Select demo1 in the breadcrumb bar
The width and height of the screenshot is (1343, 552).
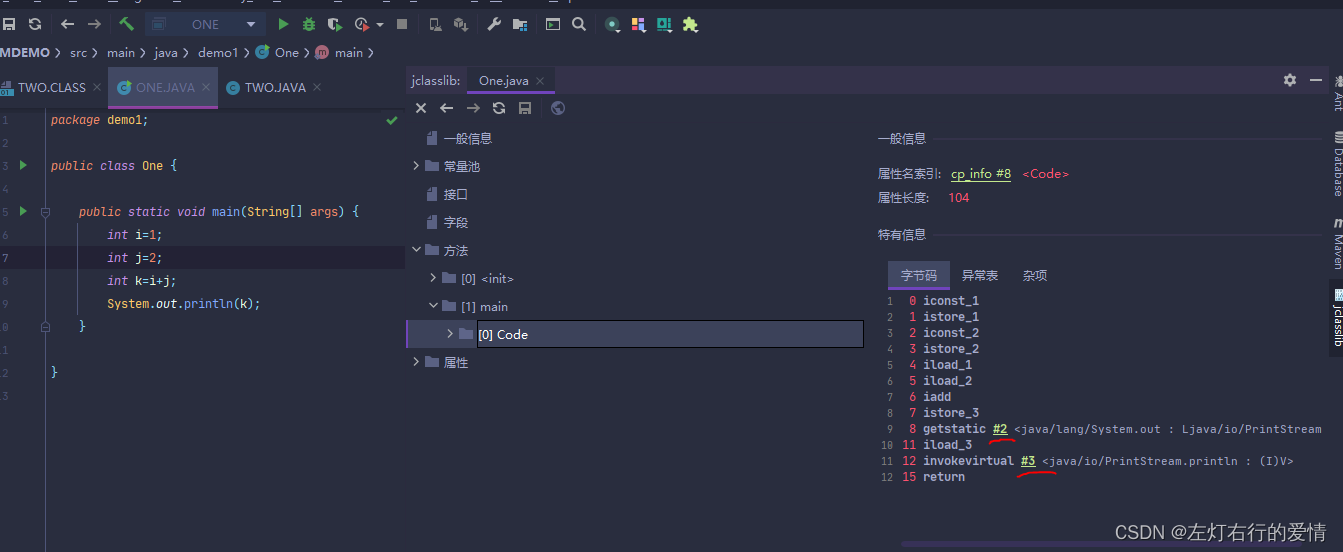(x=218, y=52)
